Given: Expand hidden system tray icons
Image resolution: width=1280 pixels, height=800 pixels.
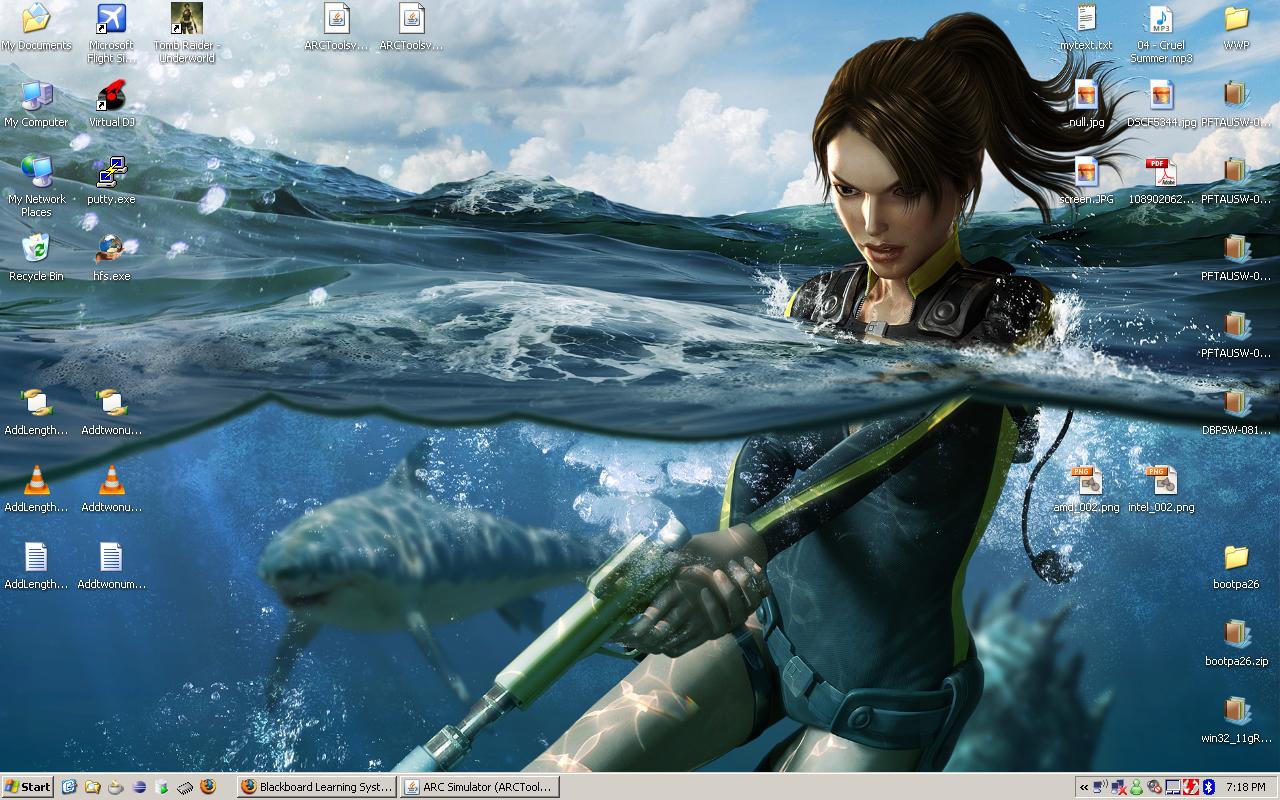Looking at the screenshot, I should point(1084,787).
